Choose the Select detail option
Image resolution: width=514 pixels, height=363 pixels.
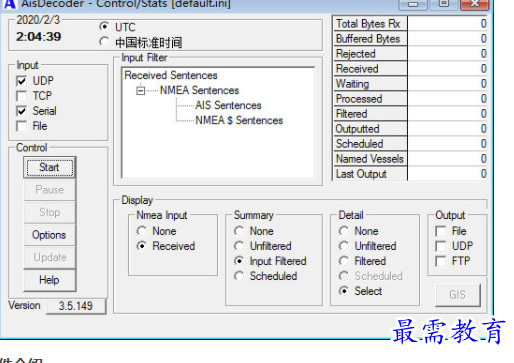344,291
